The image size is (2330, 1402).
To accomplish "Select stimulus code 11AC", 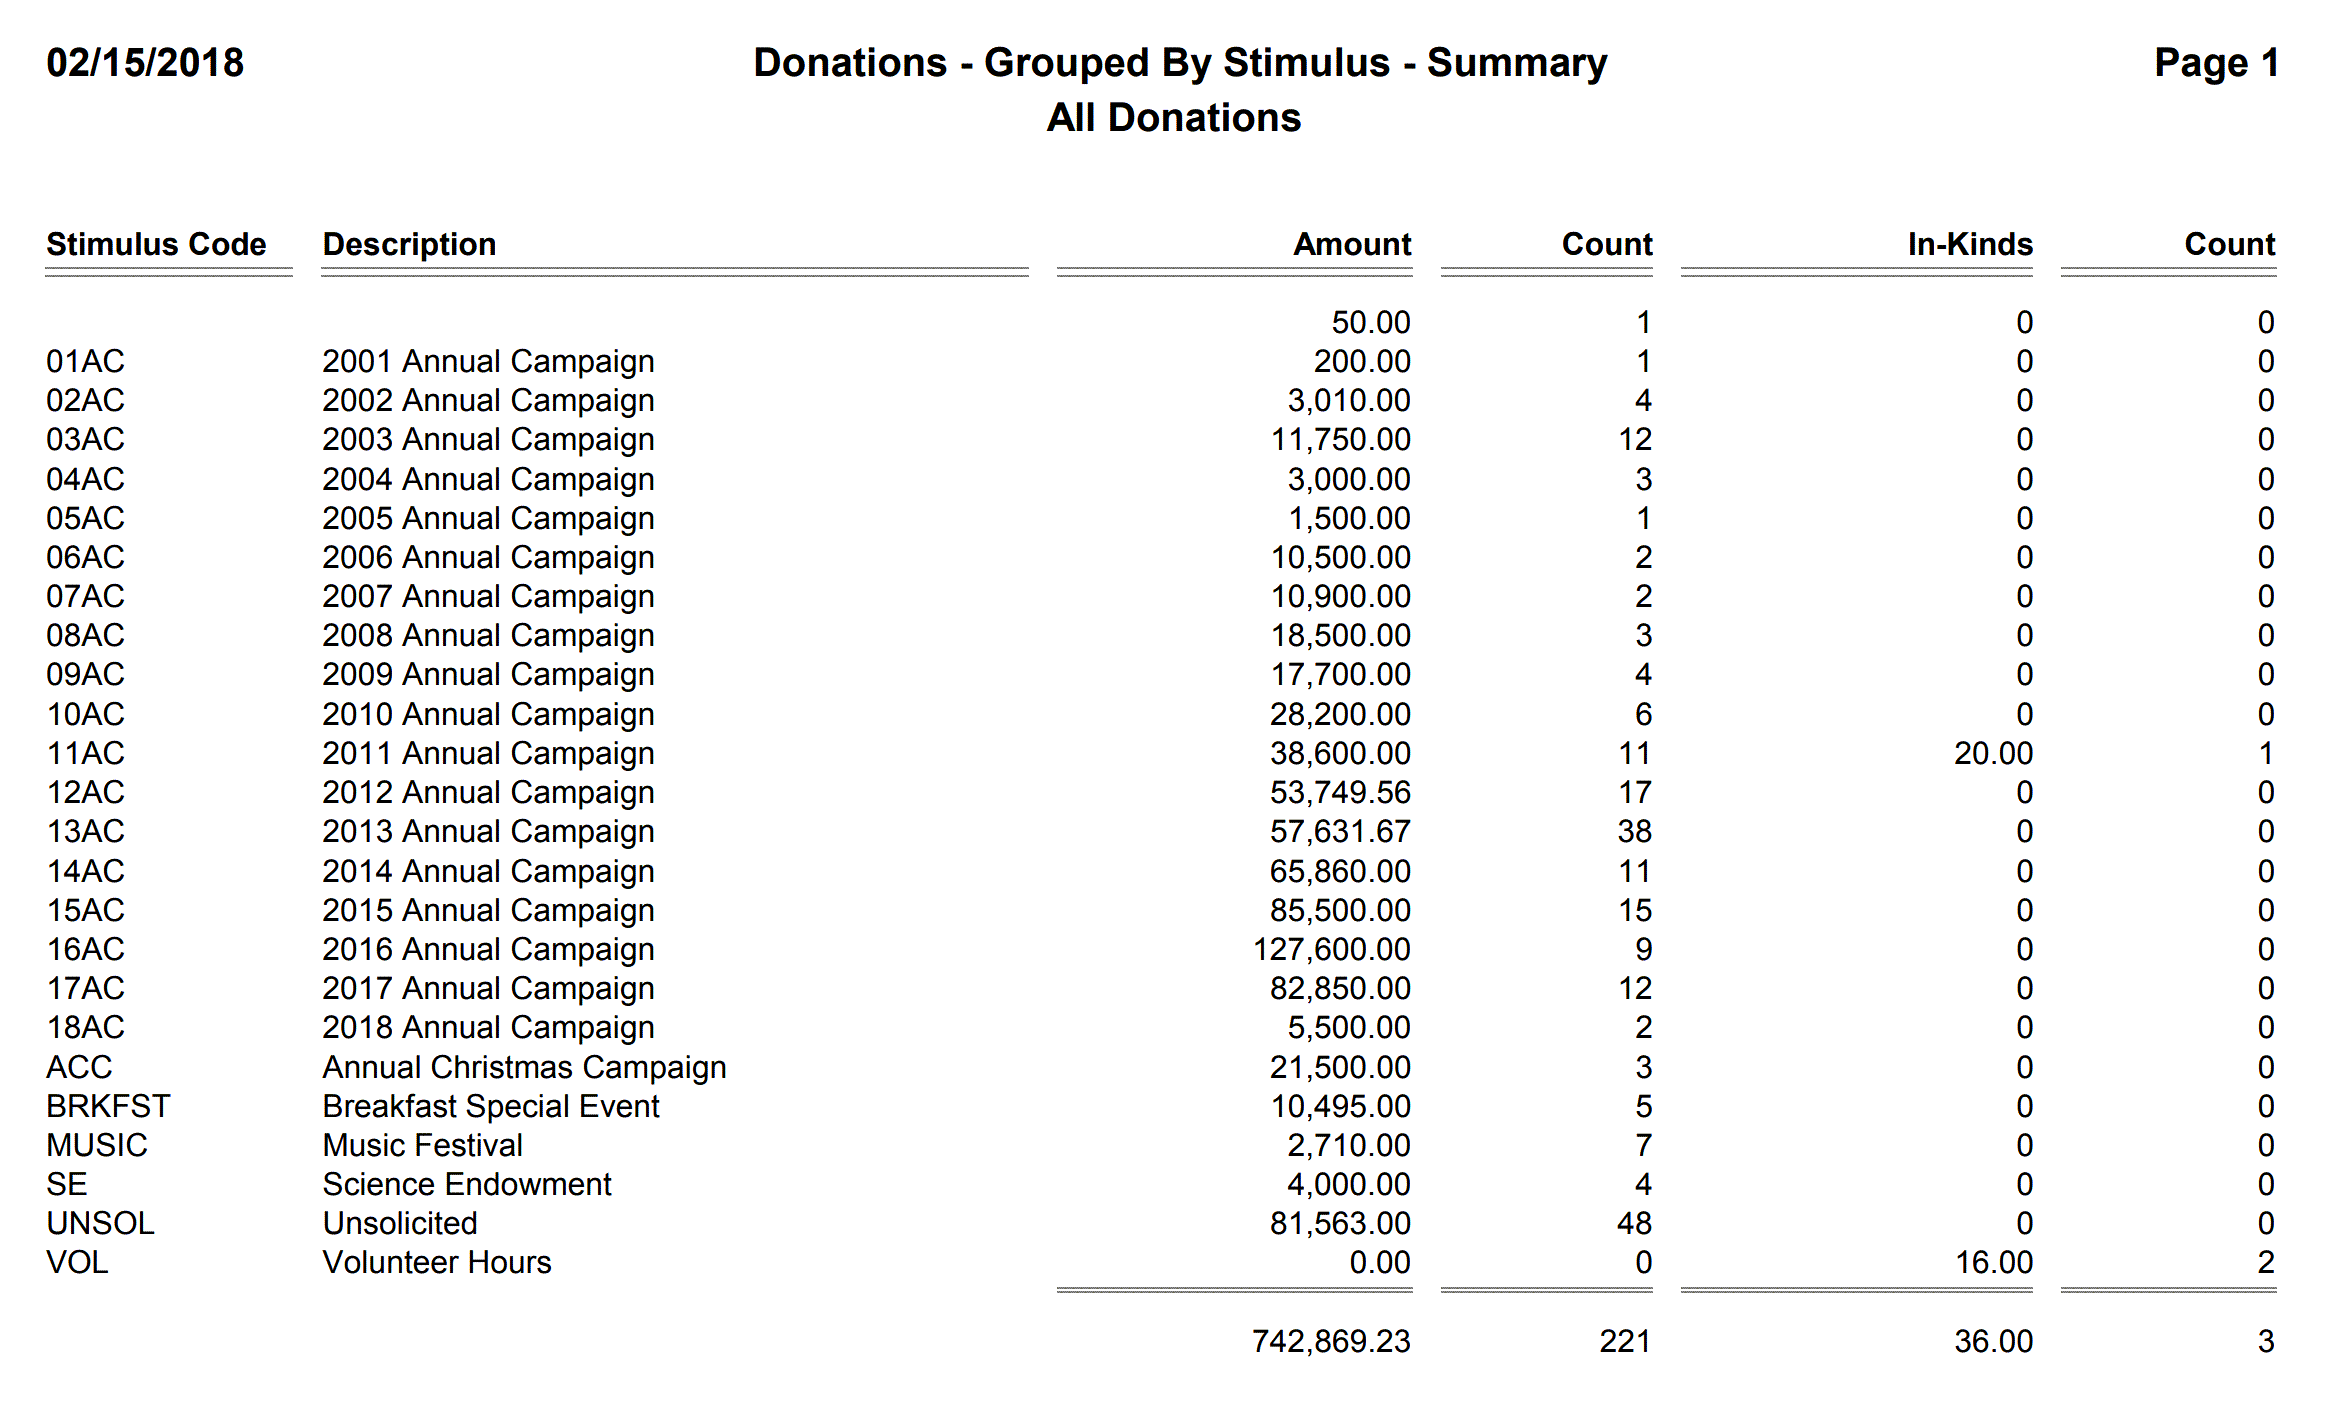I will pyautogui.click(x=85, y=753).
